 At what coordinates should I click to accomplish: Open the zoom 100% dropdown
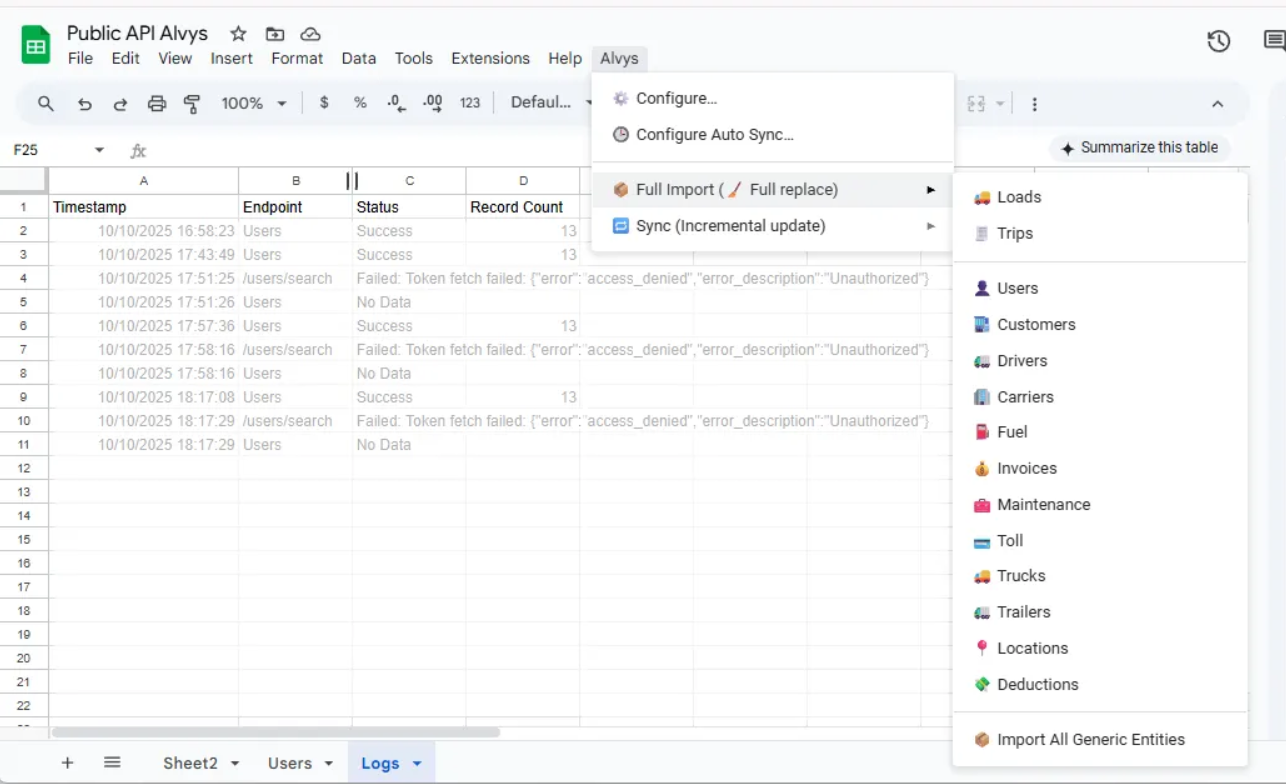[x=254, y=103]
